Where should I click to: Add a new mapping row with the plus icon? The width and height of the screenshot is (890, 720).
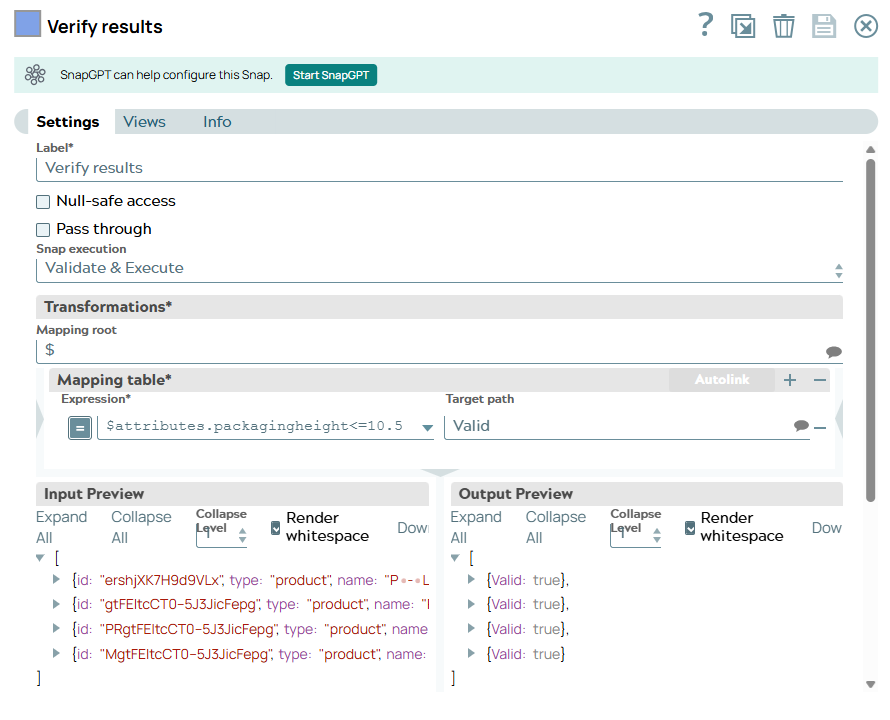point(789,380)
